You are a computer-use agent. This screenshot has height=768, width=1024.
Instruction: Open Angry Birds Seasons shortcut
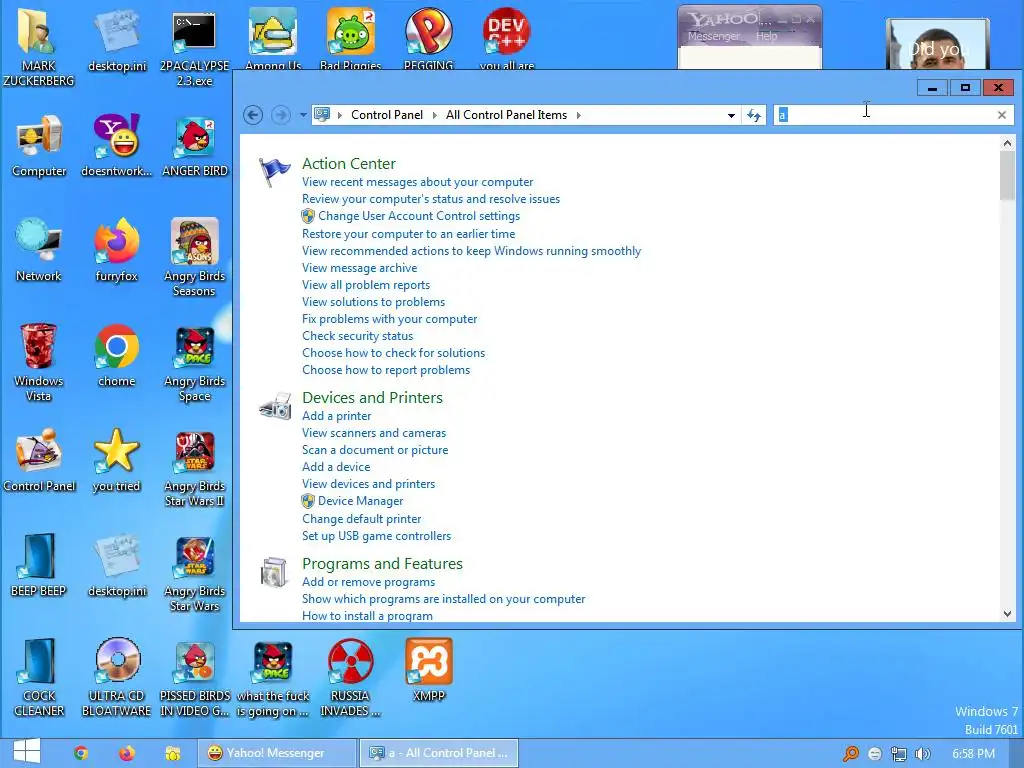tap(194, 256)
